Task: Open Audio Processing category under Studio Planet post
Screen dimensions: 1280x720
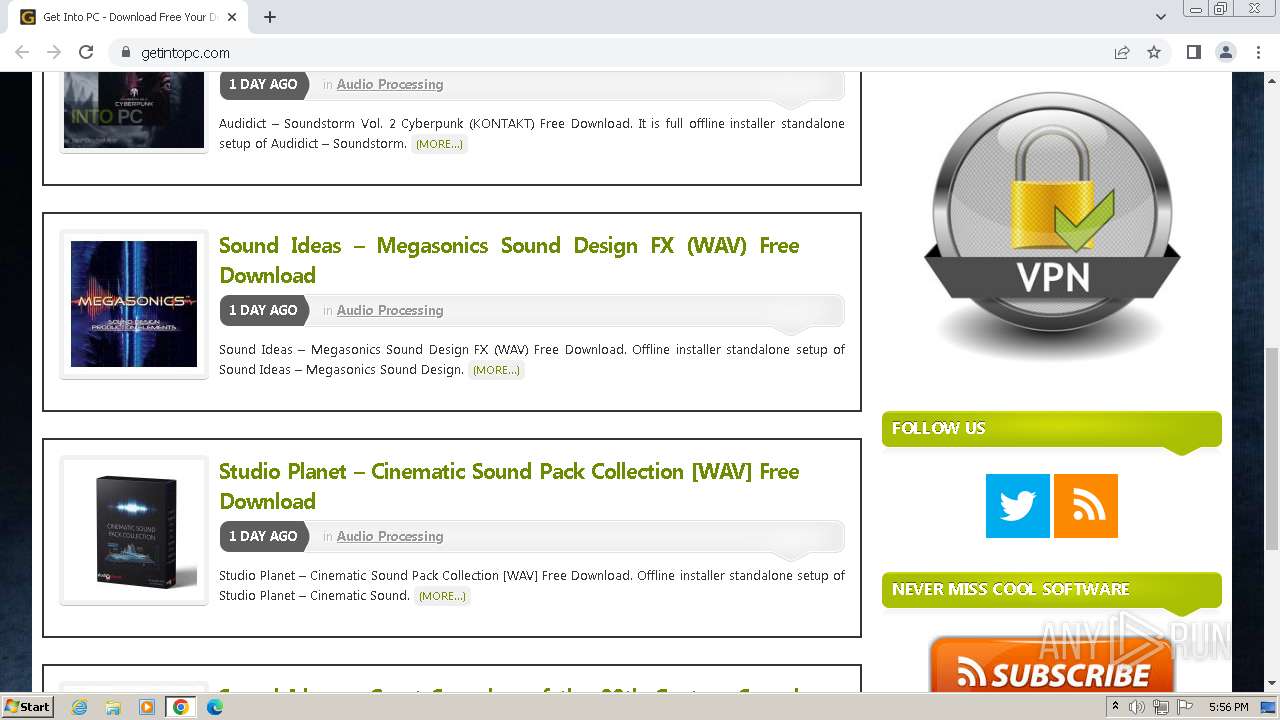Action: [x=390, y=536]
